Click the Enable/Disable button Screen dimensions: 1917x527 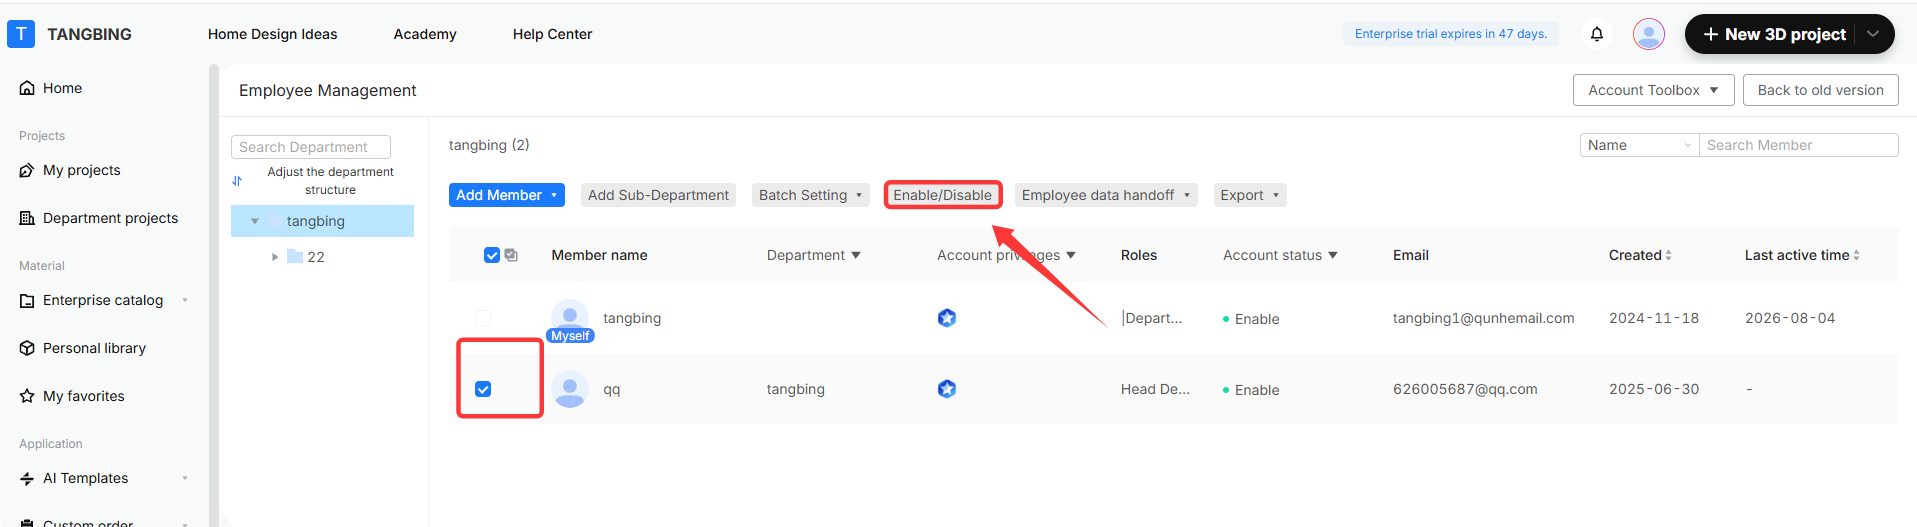click(943, 195)
